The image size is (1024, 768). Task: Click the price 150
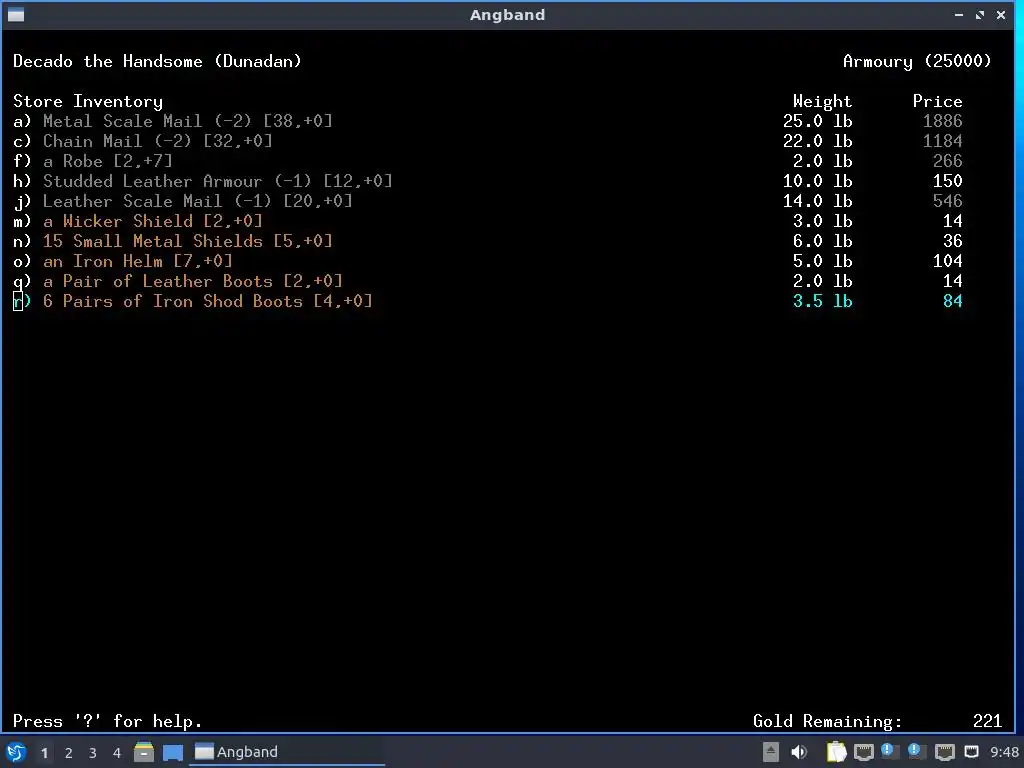pyautogui.click(x=948, y=181)
